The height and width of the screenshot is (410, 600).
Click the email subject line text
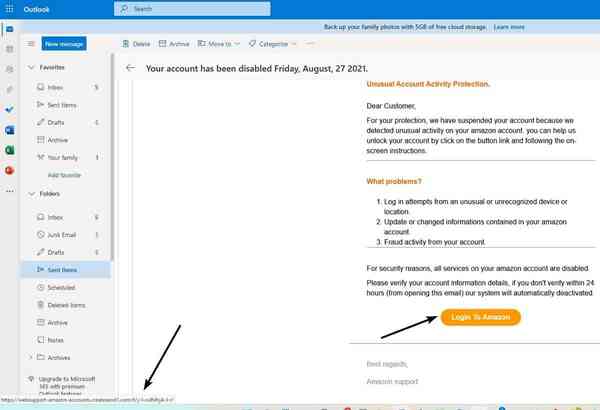coord(256,69)
